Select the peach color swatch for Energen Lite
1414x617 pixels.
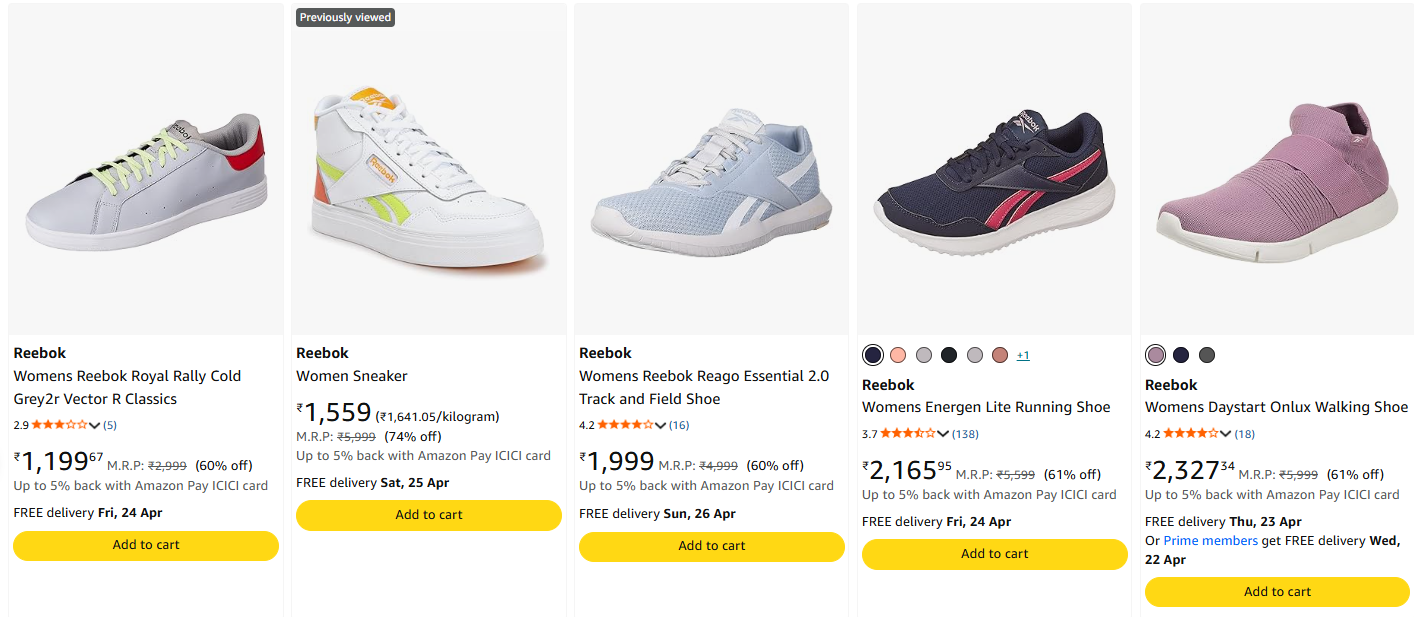[x=898, y=355]
